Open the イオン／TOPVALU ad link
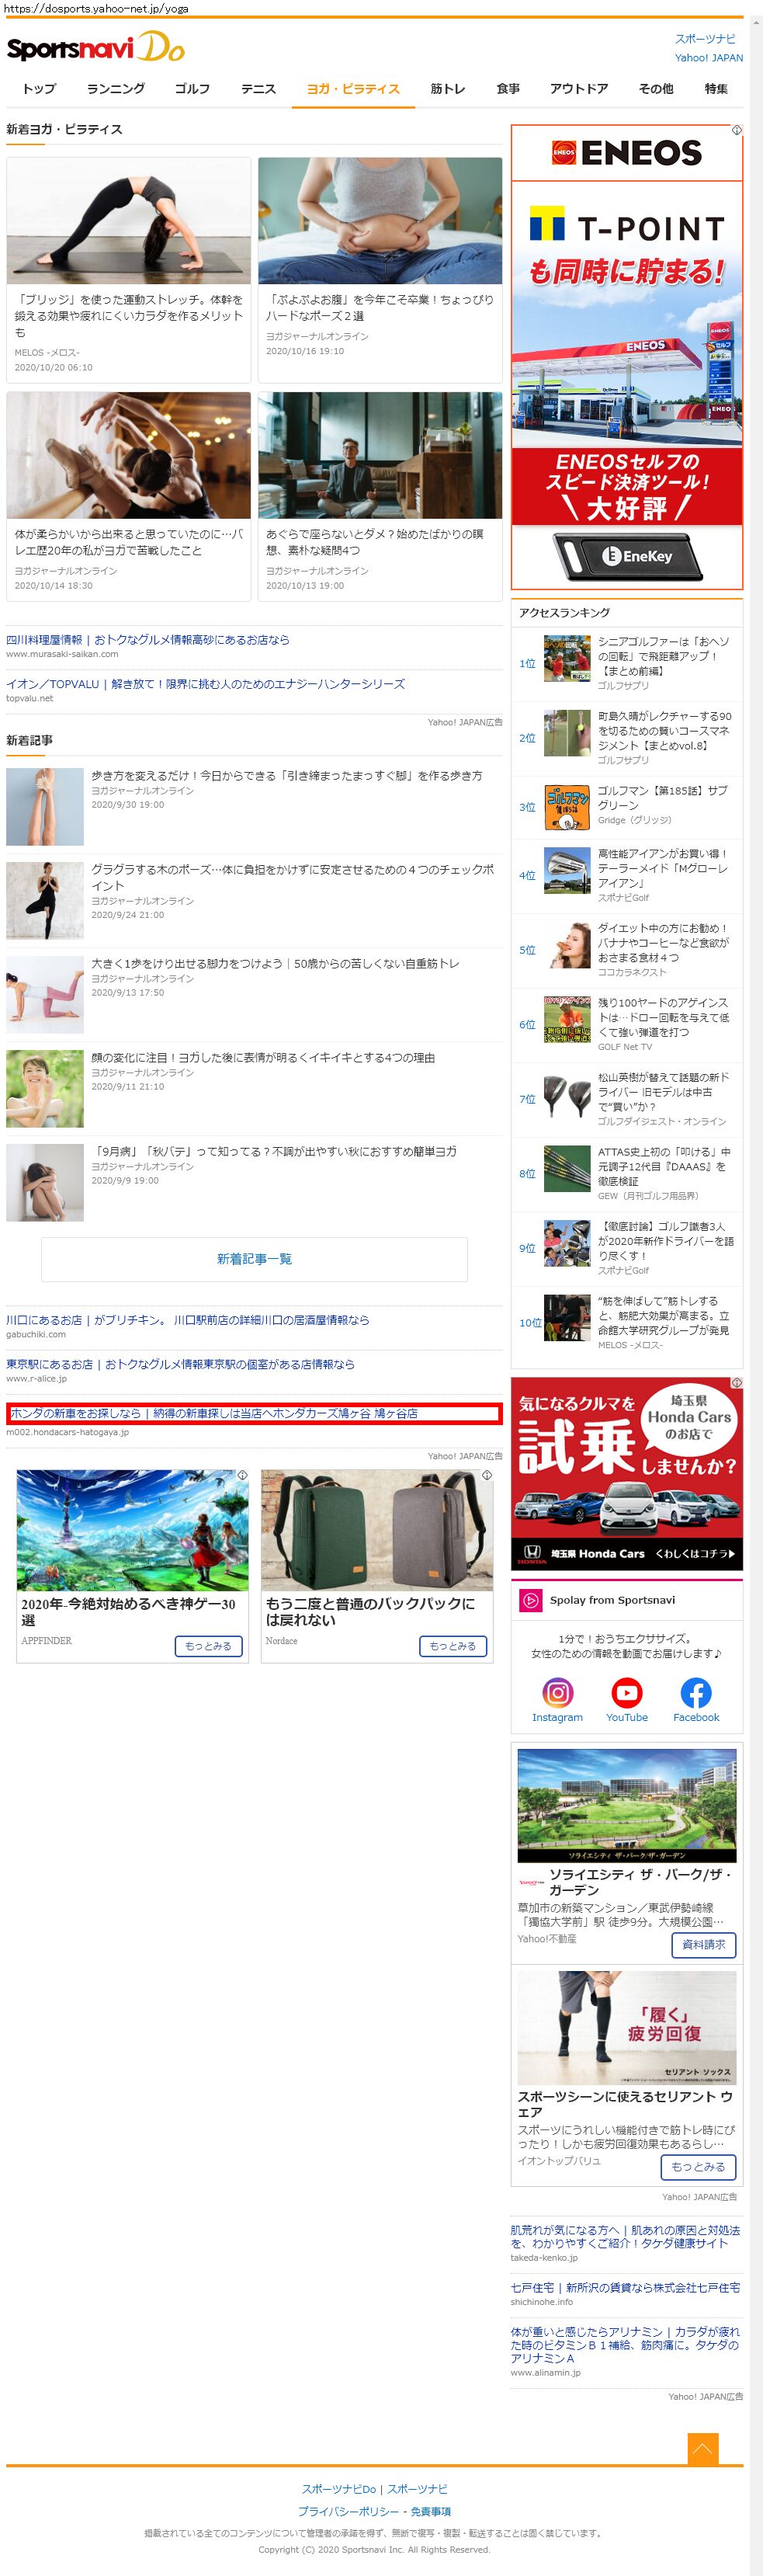The width and height of the screenshot is (763, 2576). click(205, 684)
